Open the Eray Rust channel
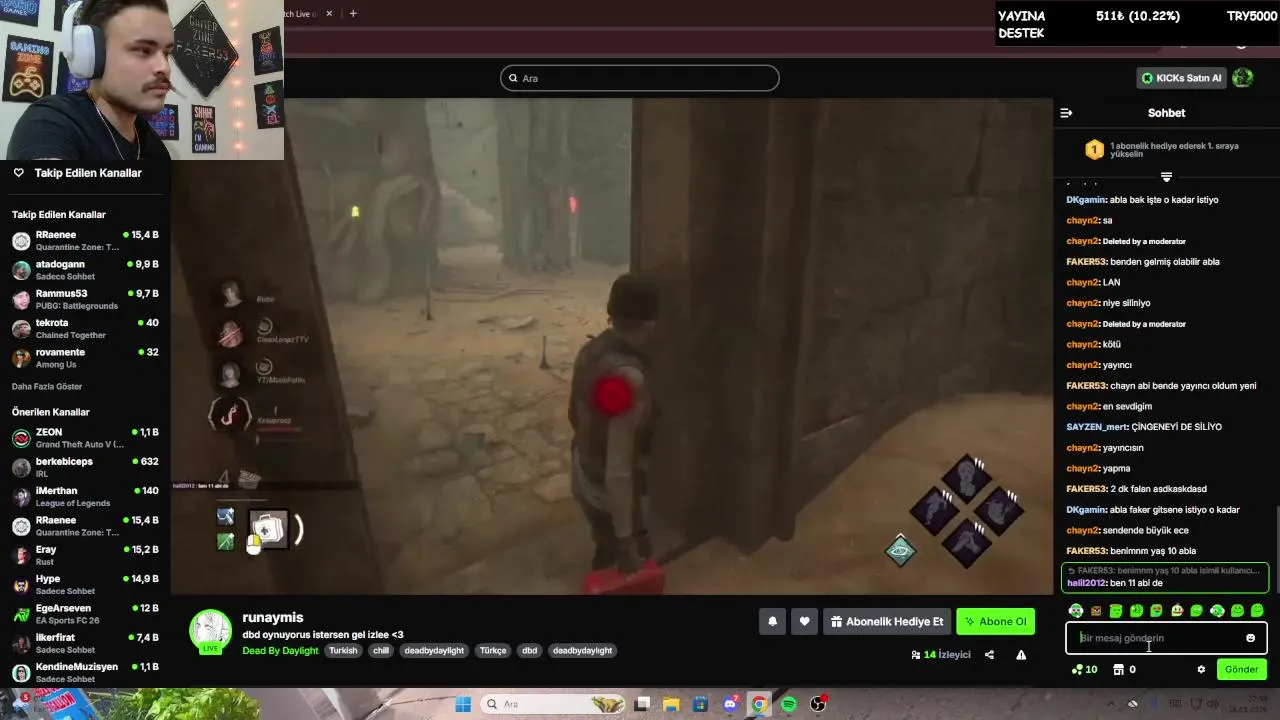The image size is (1280, 720). tap(85, 555)
